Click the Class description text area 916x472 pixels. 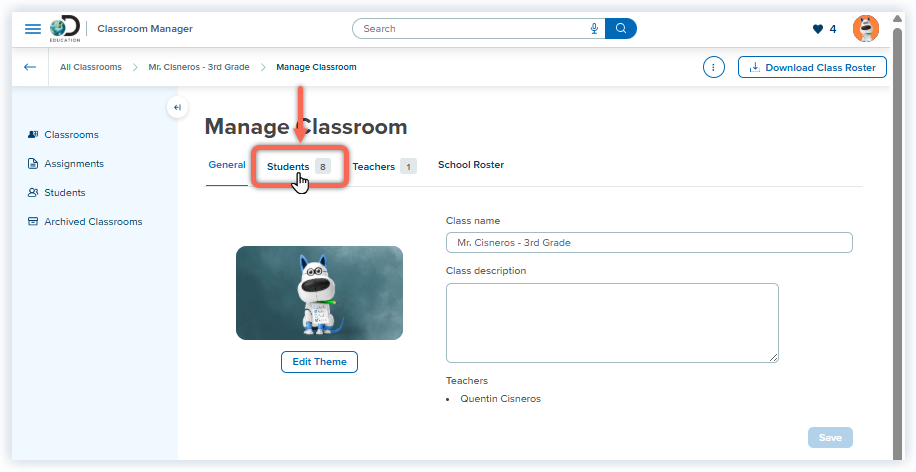pos(612,323)
